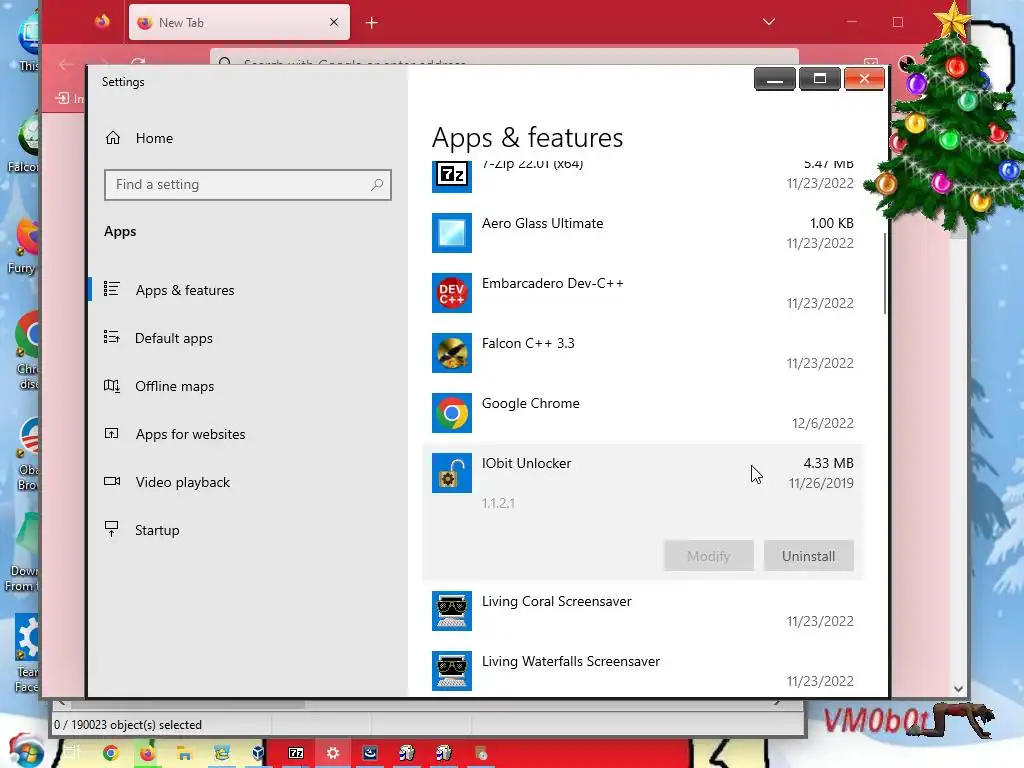Click Settings gear in the taskbar
Viewport: 1024px width, 768px height.
pyautogui.click(x=333, y=754)
